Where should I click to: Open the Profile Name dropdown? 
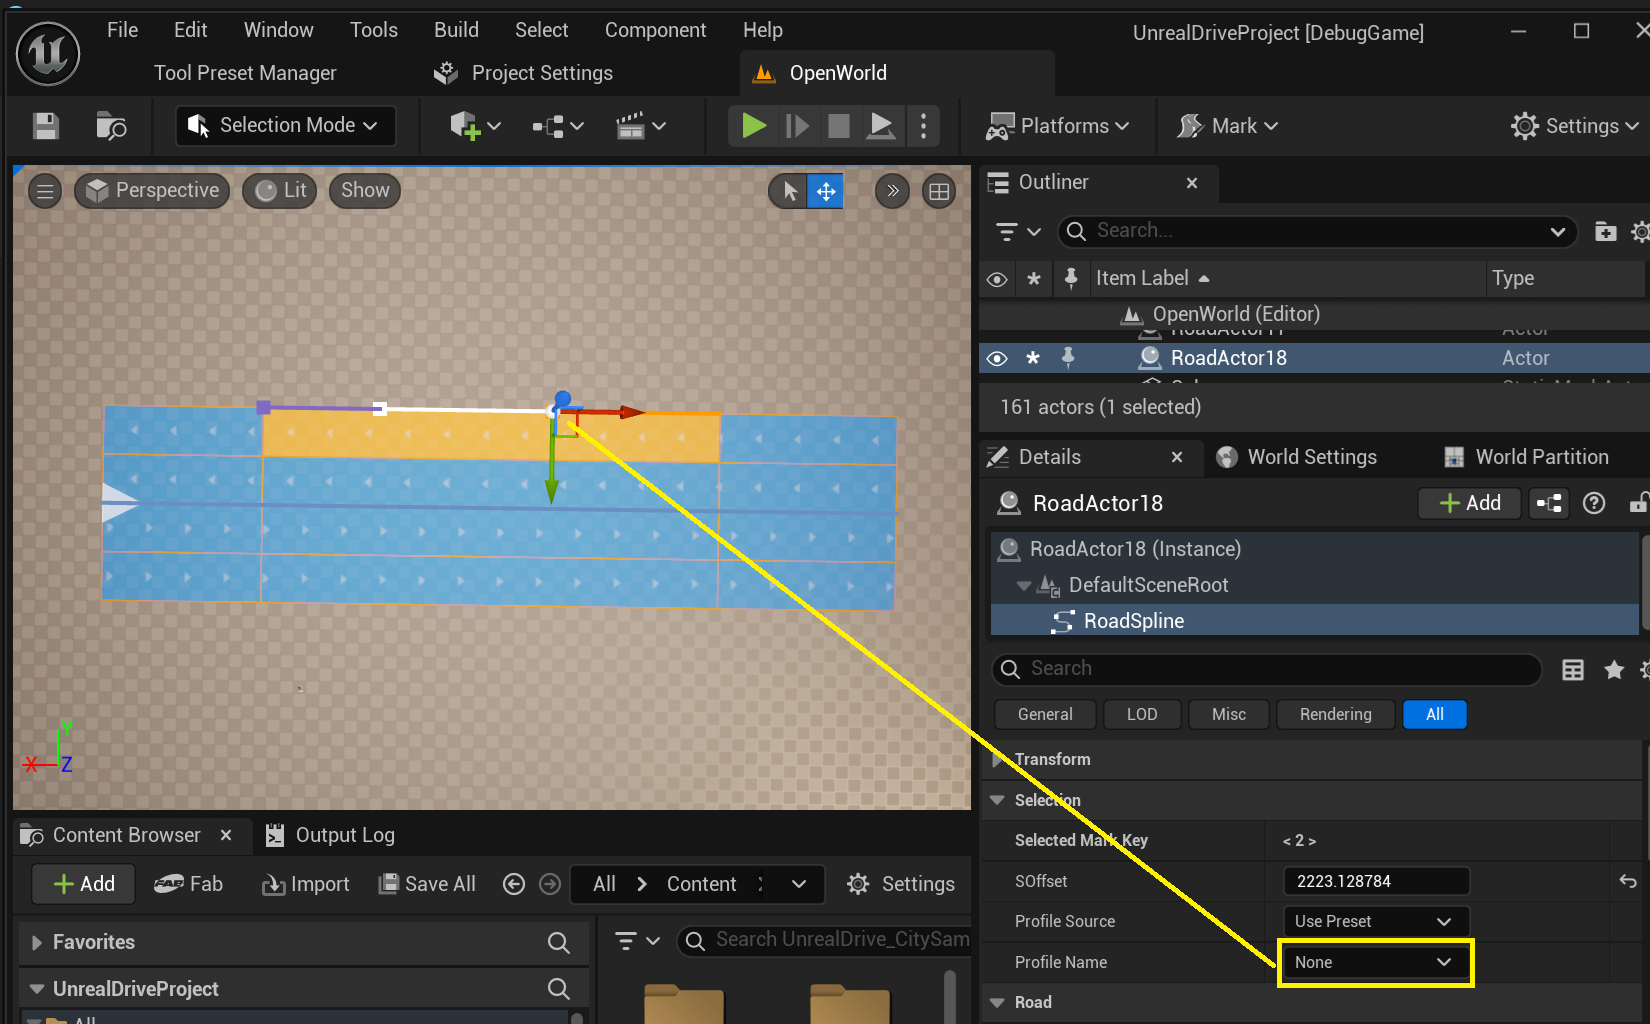[x=1376, y=962]
